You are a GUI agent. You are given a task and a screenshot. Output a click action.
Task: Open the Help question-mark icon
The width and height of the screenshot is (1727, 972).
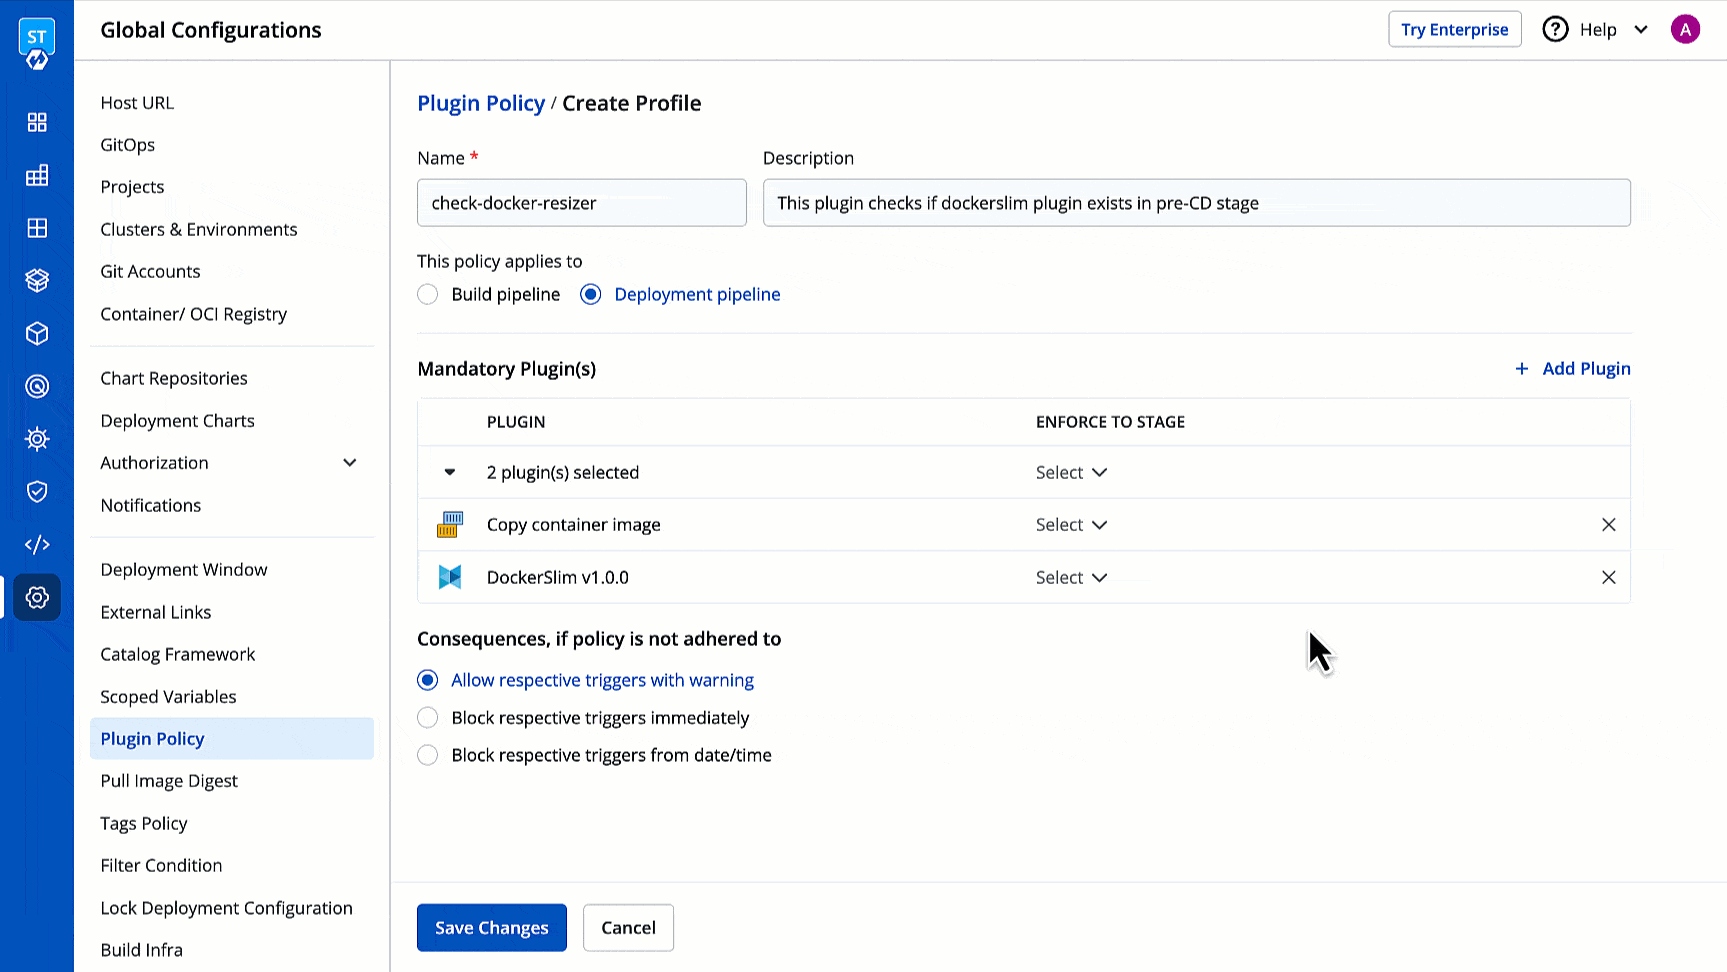(x=1556, y=29)
